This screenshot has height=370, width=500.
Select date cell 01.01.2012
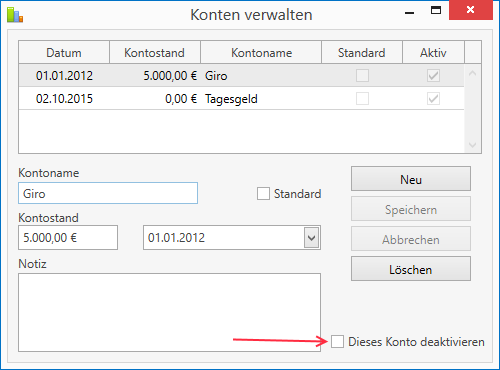pos(64,76)
